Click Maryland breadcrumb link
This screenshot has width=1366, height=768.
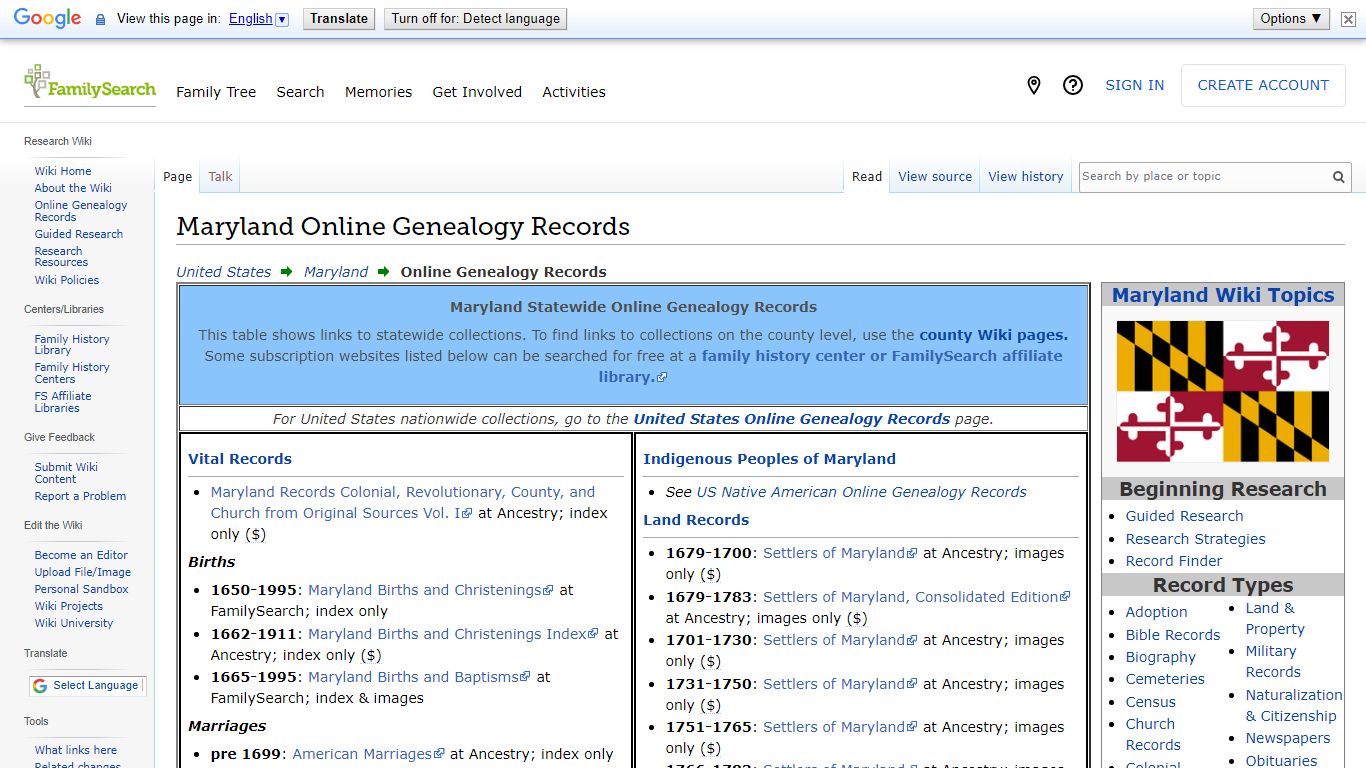336,272
